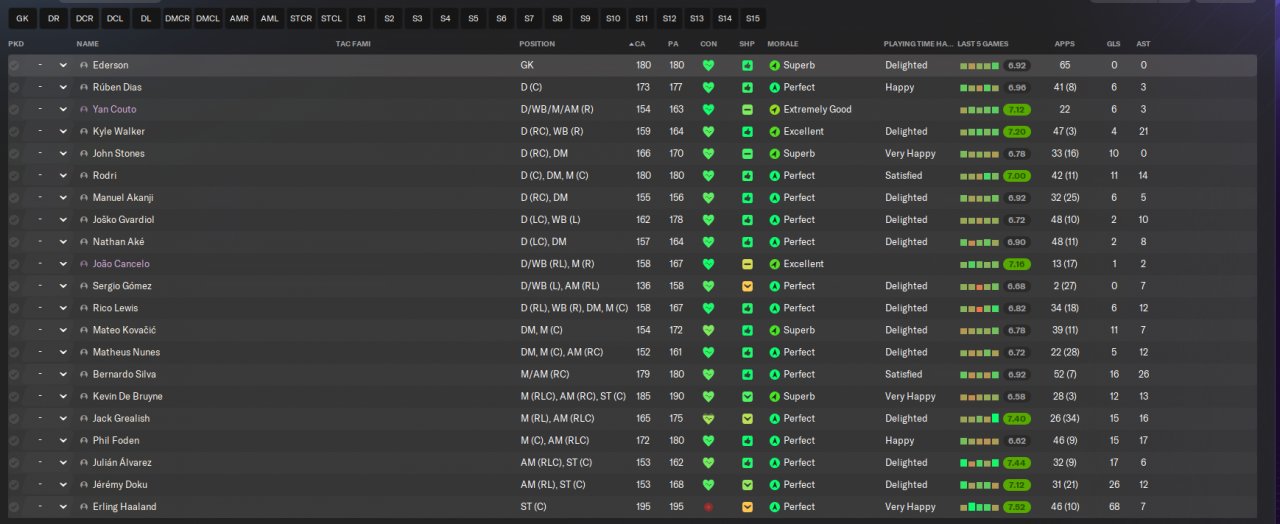Select the DMCL position filter
Viewport: 1280px width, 524px height.
[x=208, y=18]
